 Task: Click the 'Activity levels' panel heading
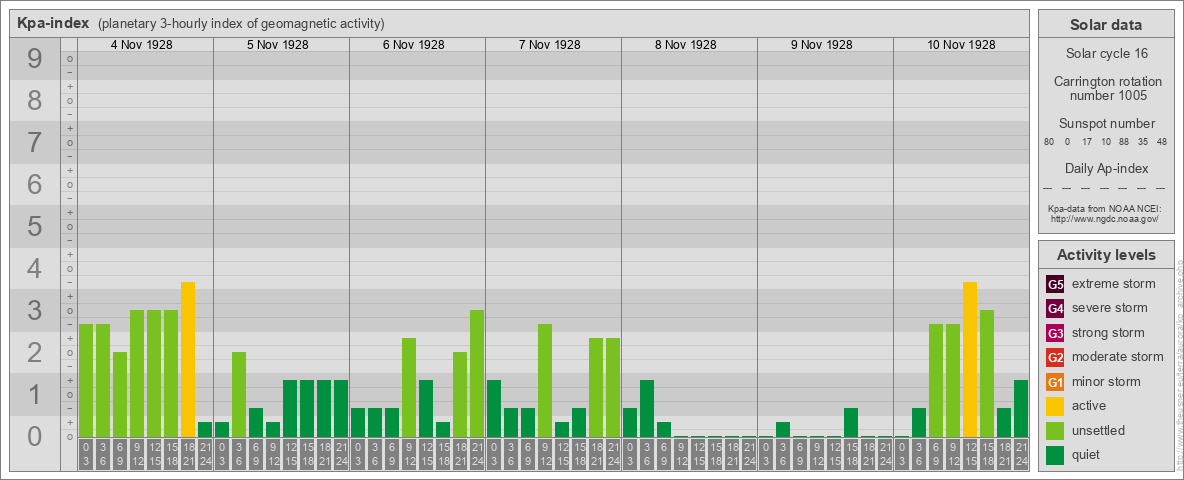click(1106, 255)
